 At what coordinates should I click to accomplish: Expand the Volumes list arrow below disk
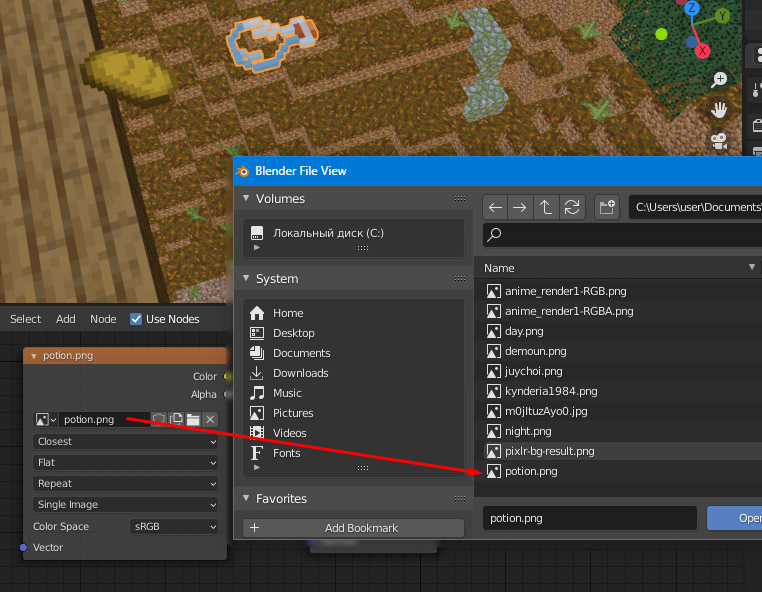[x=257, y=247]
